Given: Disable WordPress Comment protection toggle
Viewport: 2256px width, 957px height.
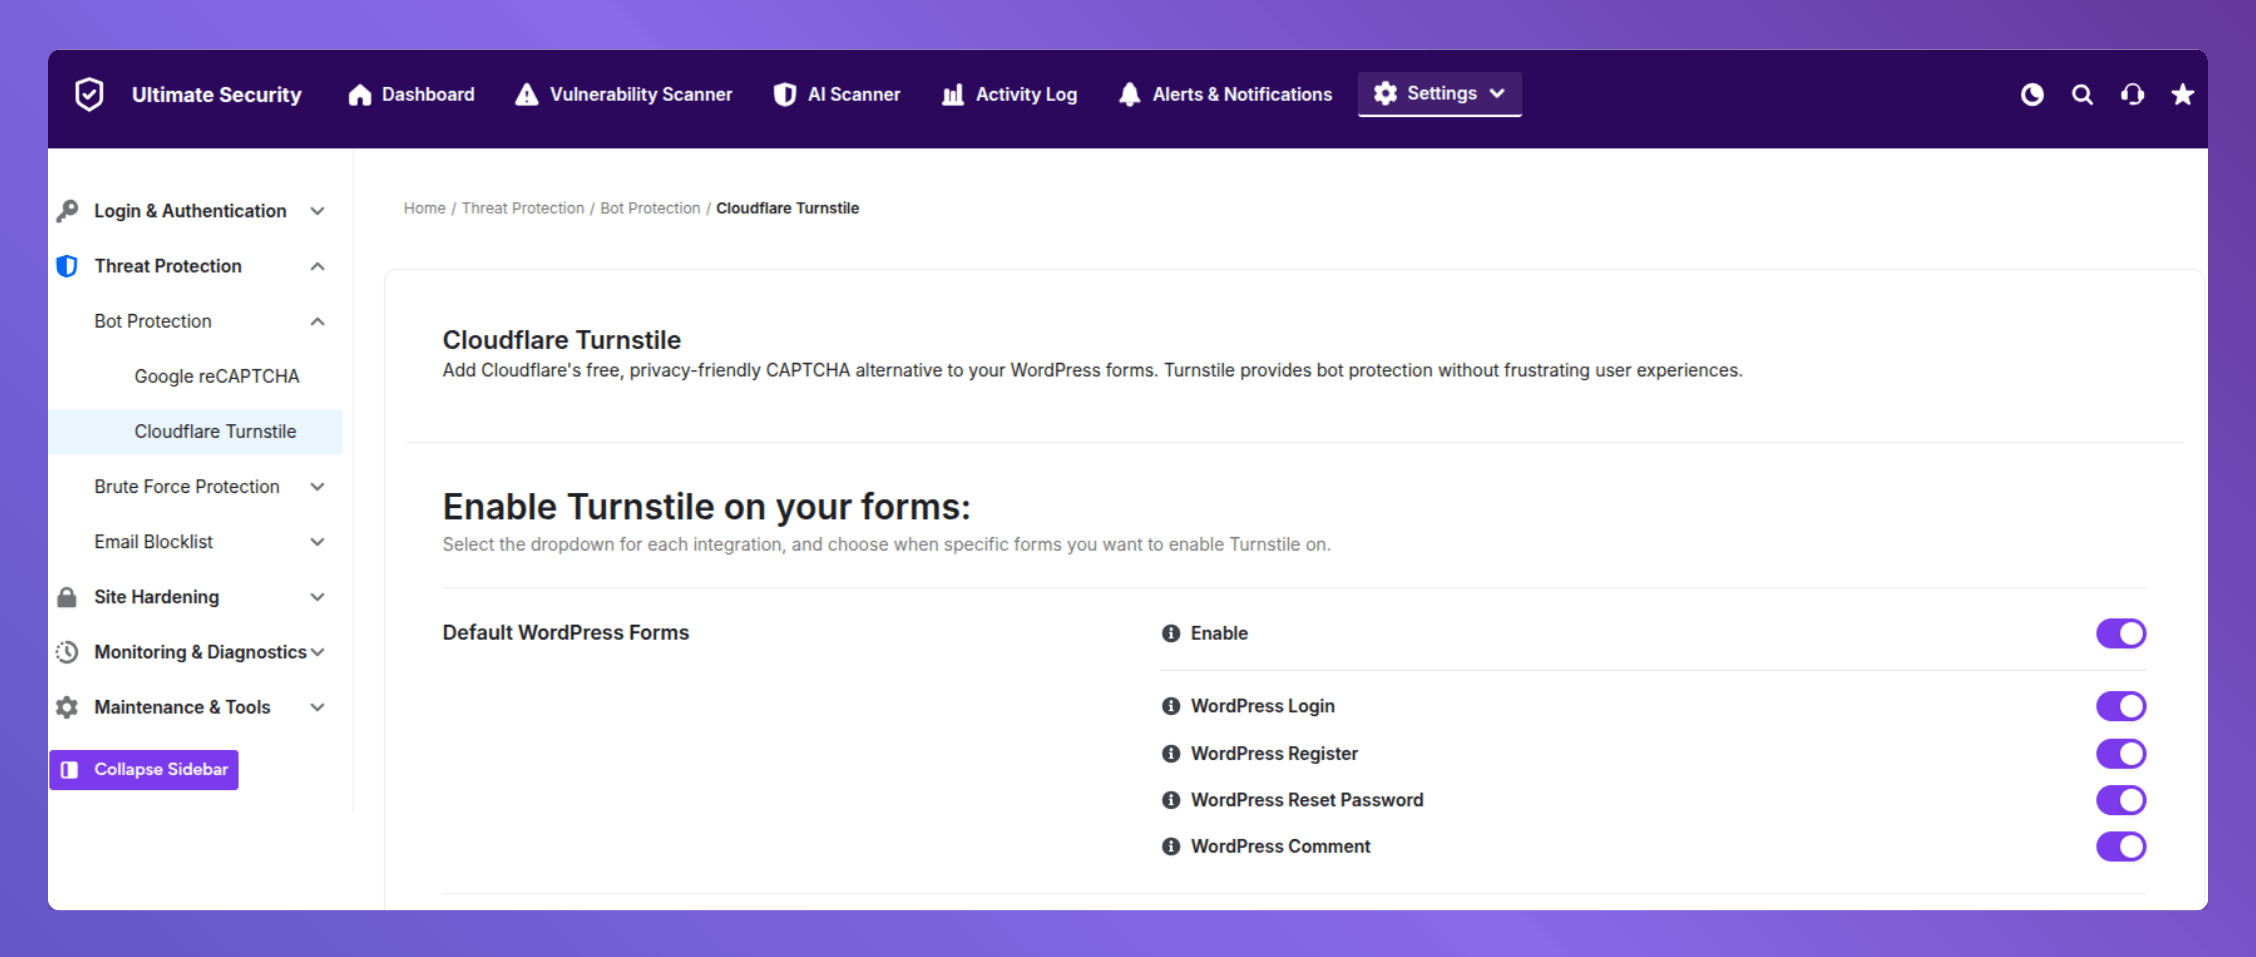Looking at the screenshot, I should pos(2121,846).
